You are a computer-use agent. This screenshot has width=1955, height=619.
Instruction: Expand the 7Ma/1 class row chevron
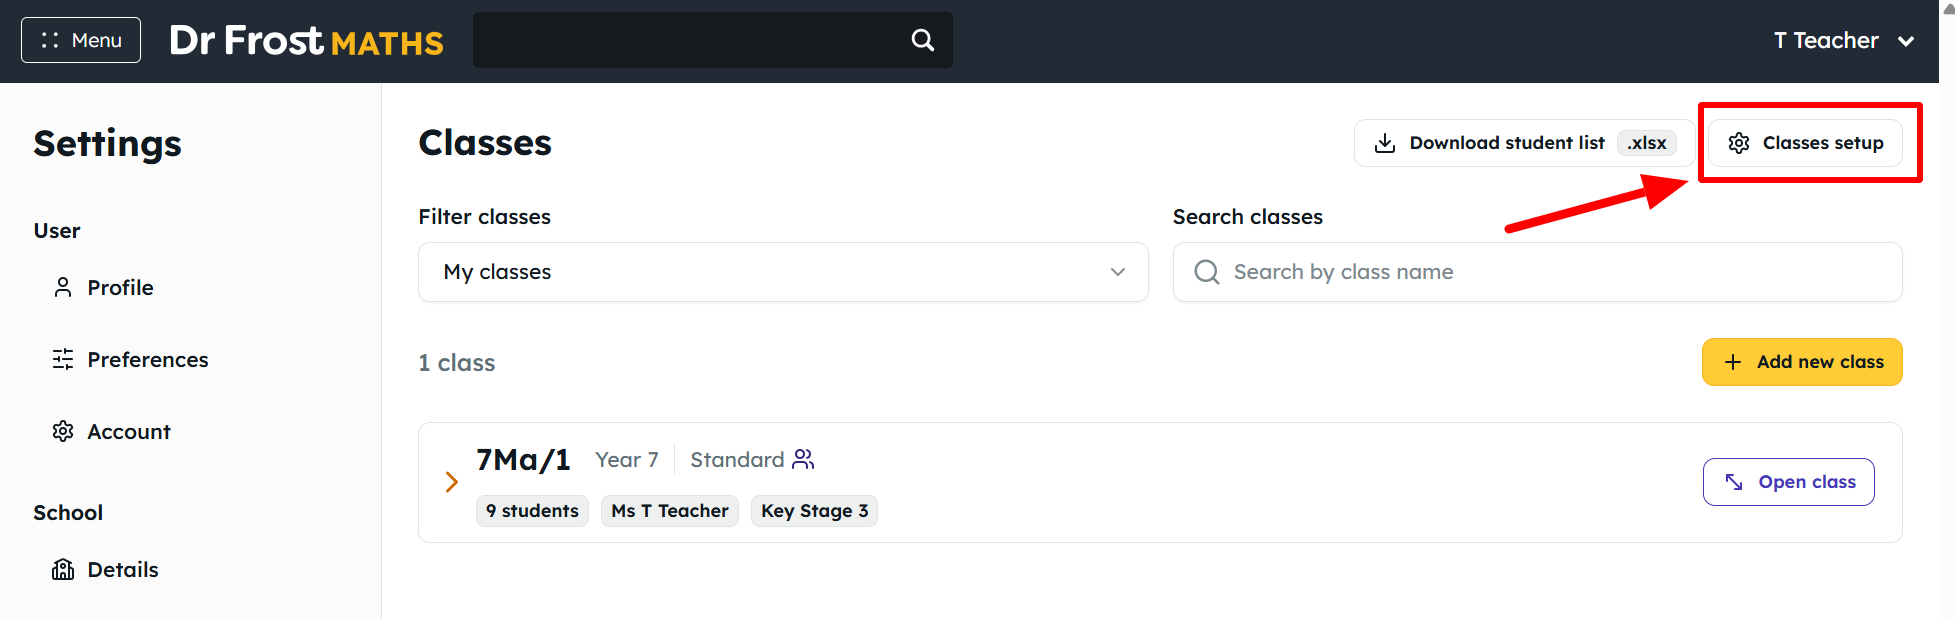(x=451, y=482)
